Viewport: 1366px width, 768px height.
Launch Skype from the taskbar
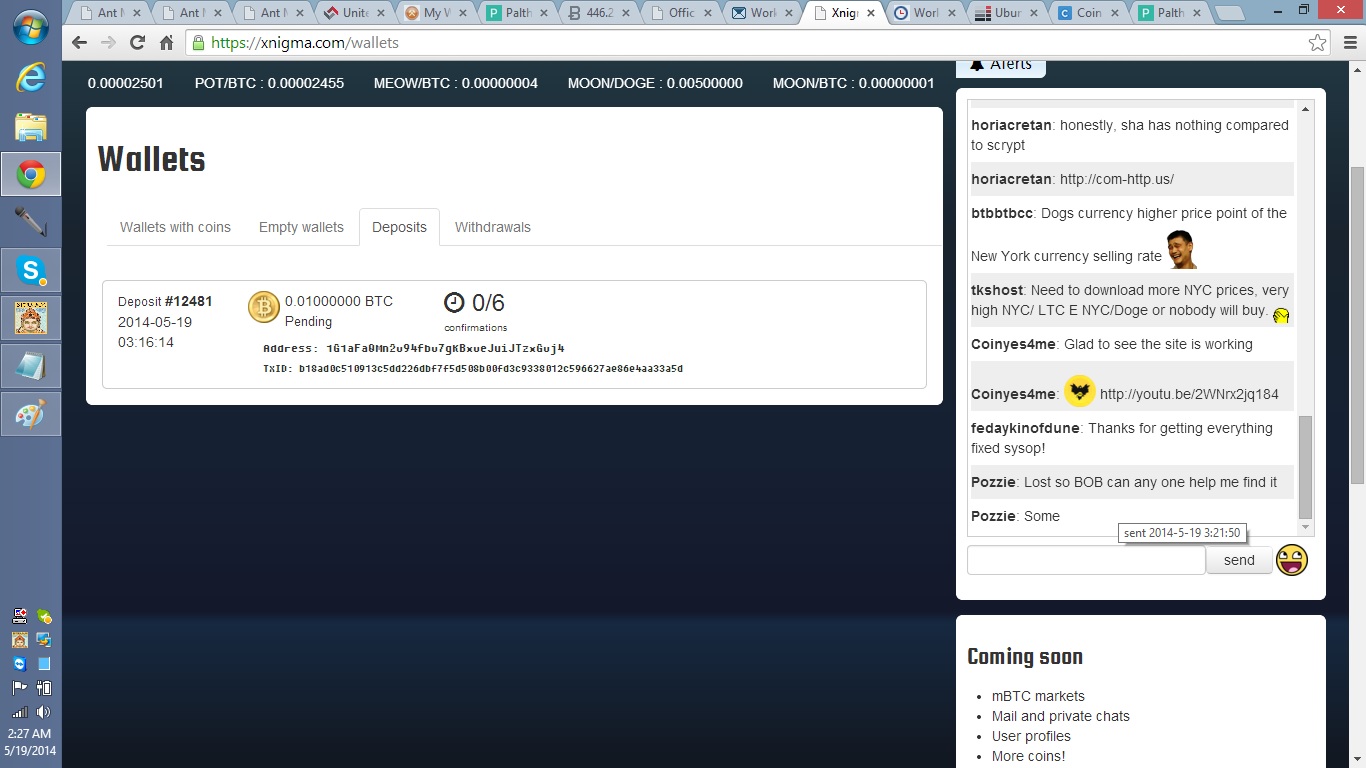[30, 270]
